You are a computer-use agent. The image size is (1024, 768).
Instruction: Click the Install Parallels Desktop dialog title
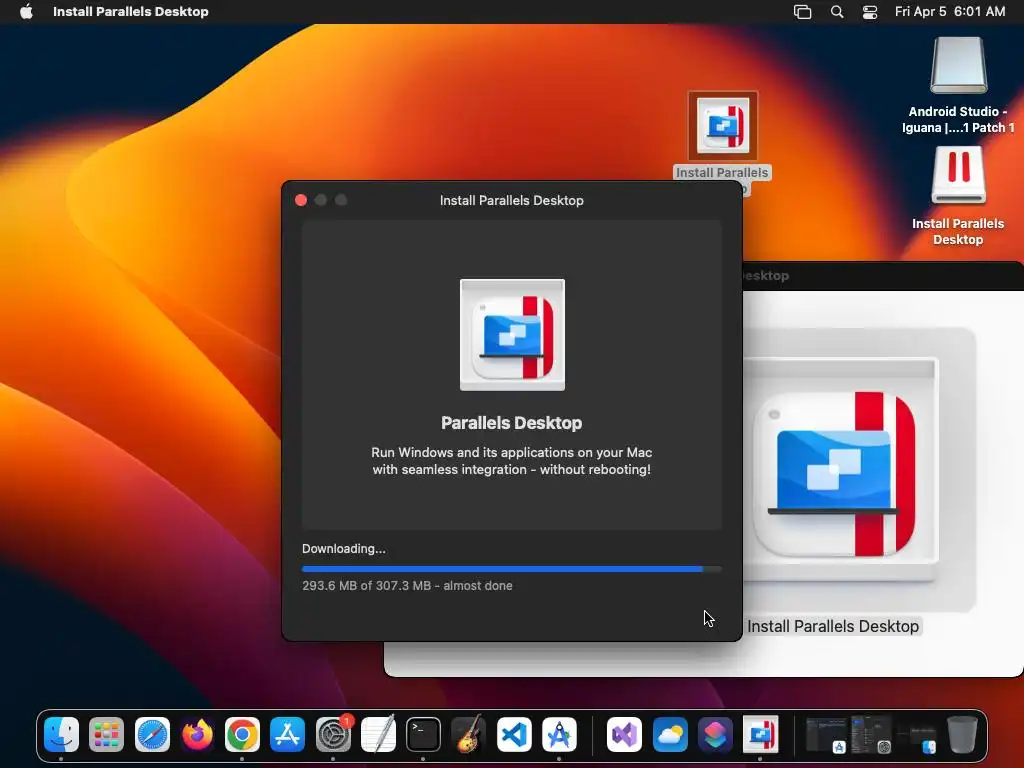click(511, 200)
